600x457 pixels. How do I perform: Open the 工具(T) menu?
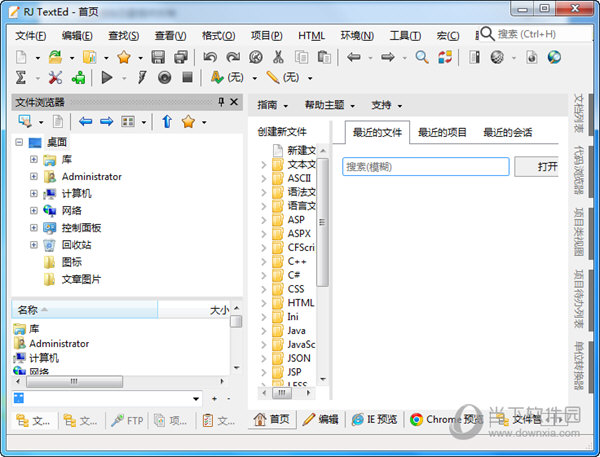coord(405,36)
